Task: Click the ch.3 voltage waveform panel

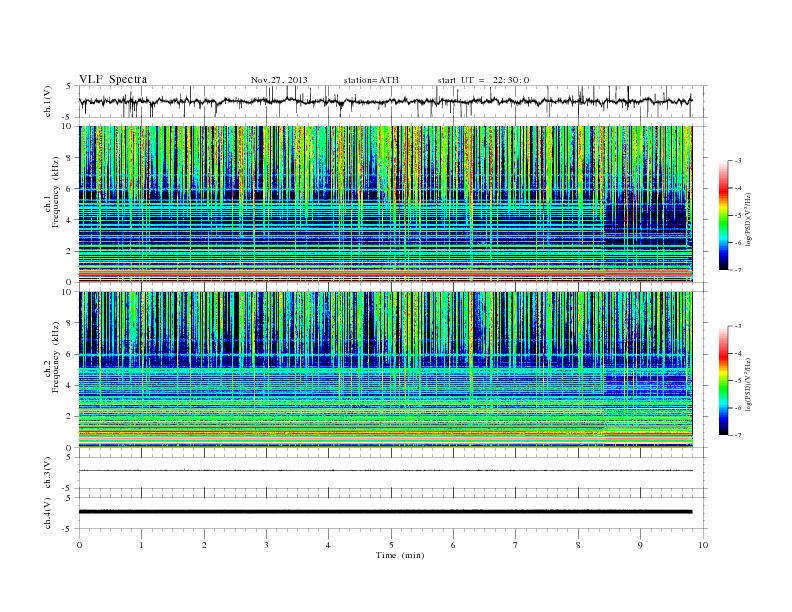Action: point(392,473)
